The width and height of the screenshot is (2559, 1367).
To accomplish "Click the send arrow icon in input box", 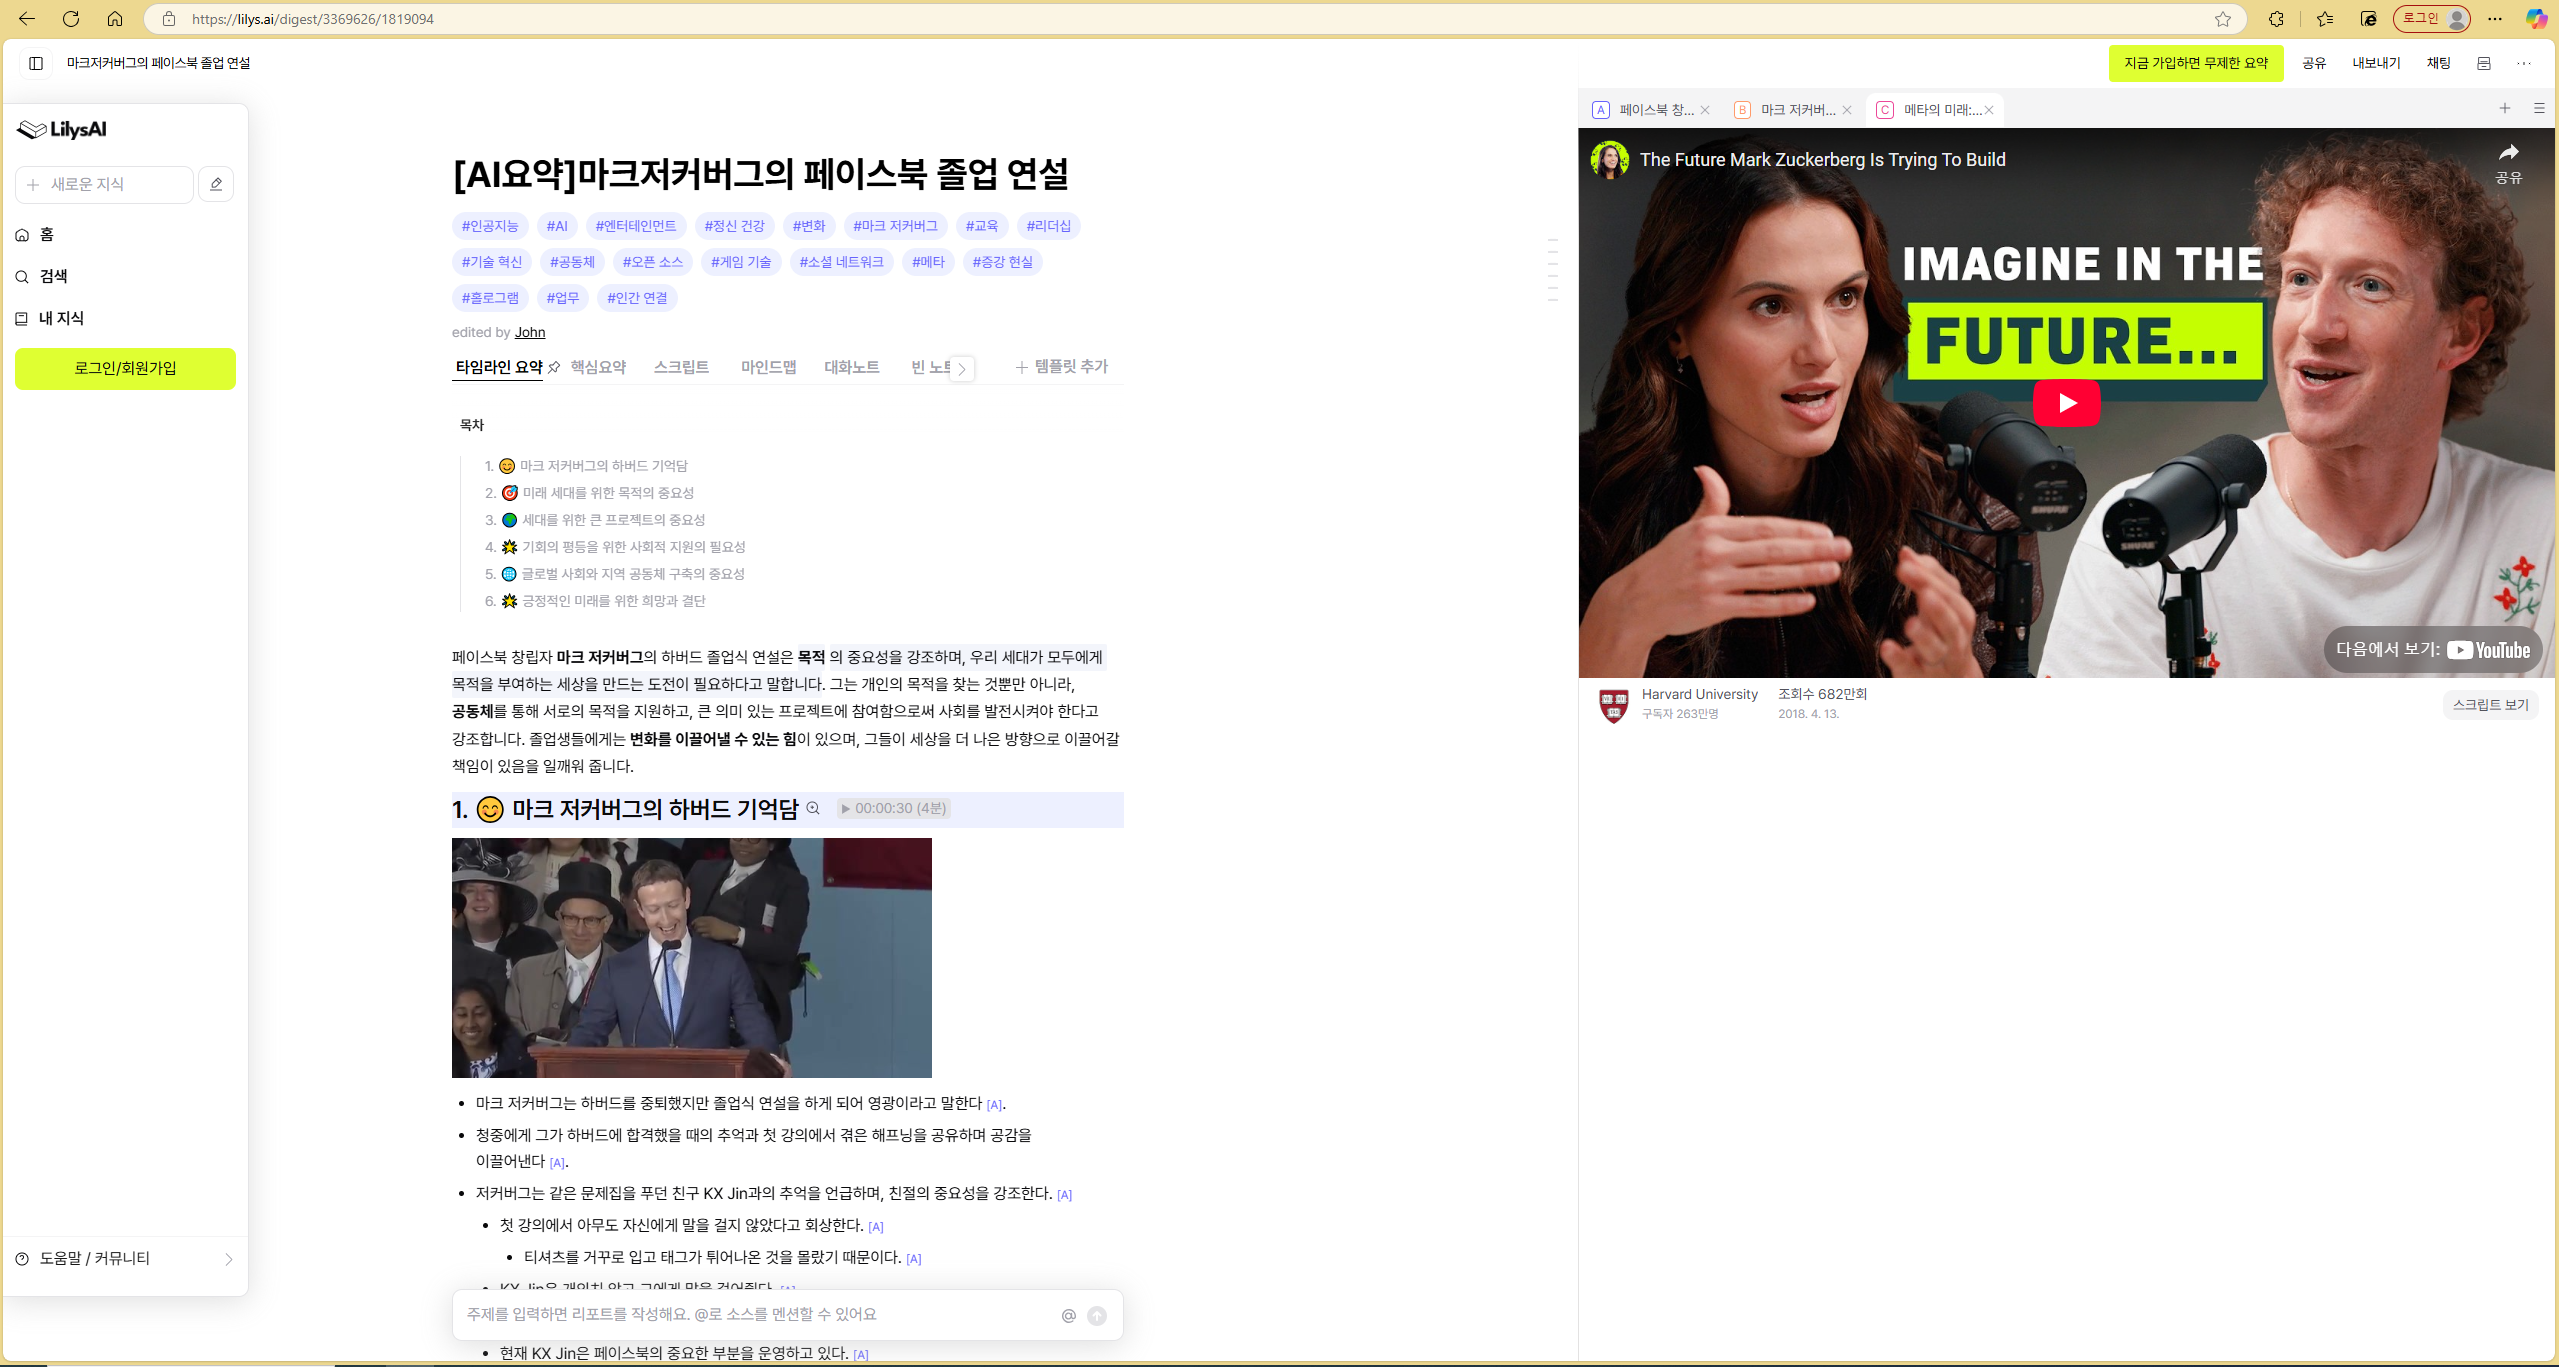I will 1097,1316.
